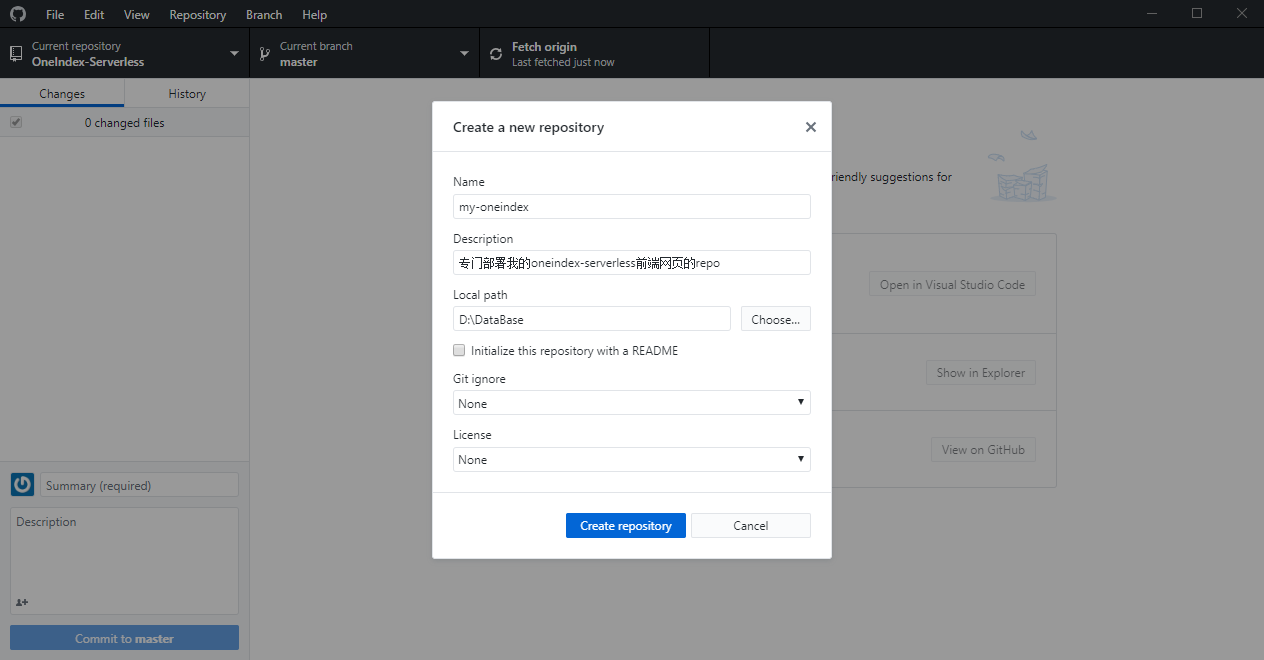Screen dimensions: 1264x660
Task: Expand the Current repository selector arrow
Action: point(234,54)
